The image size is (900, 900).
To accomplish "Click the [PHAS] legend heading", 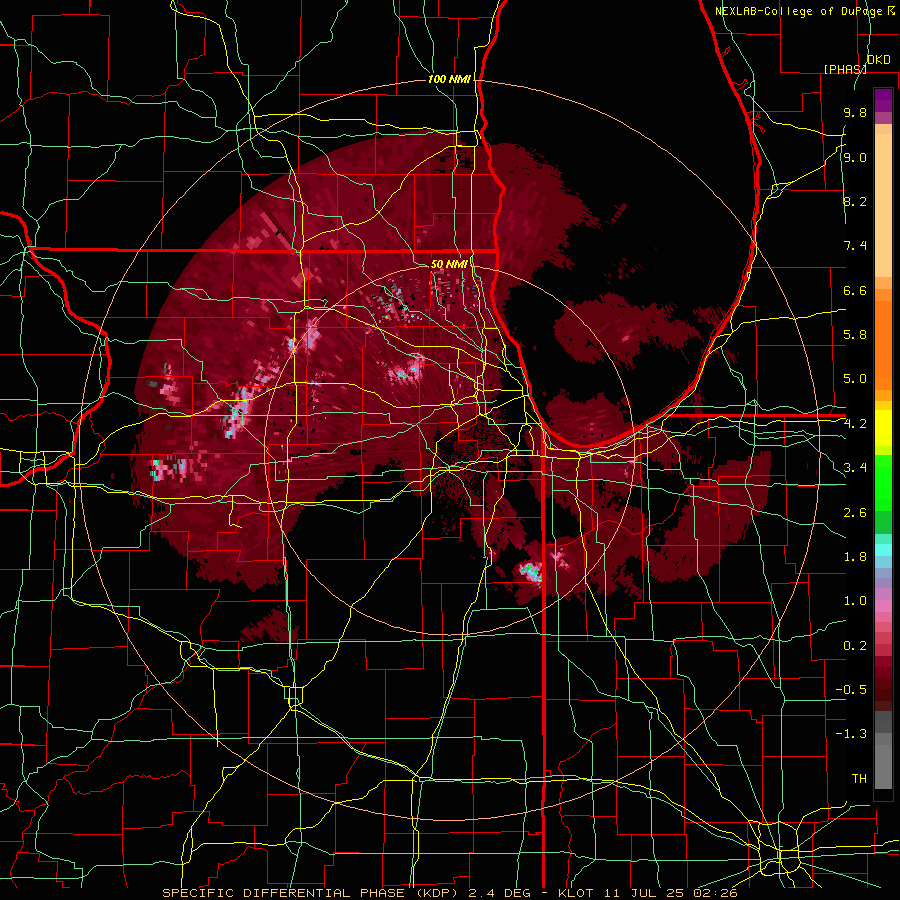I will (845, 69).
